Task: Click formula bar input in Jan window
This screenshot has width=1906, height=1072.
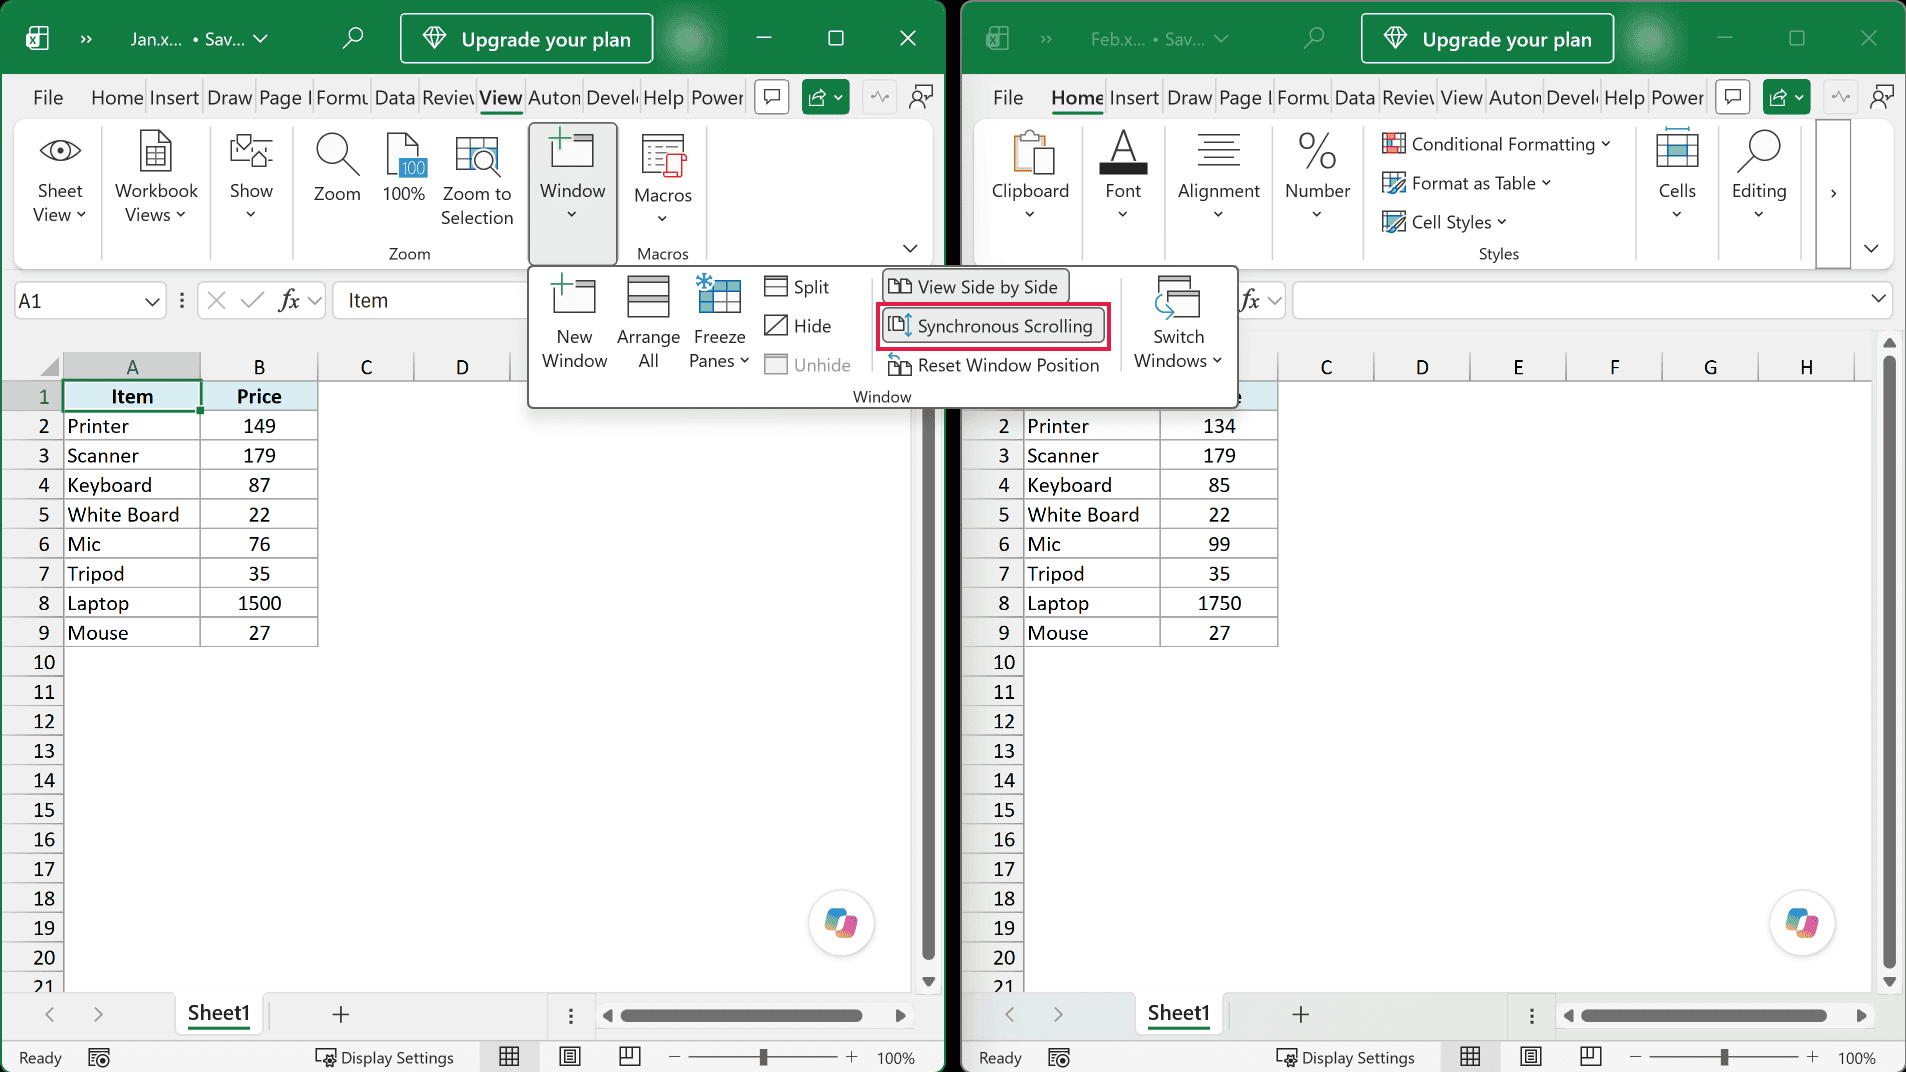Action: tap(430, 301)
